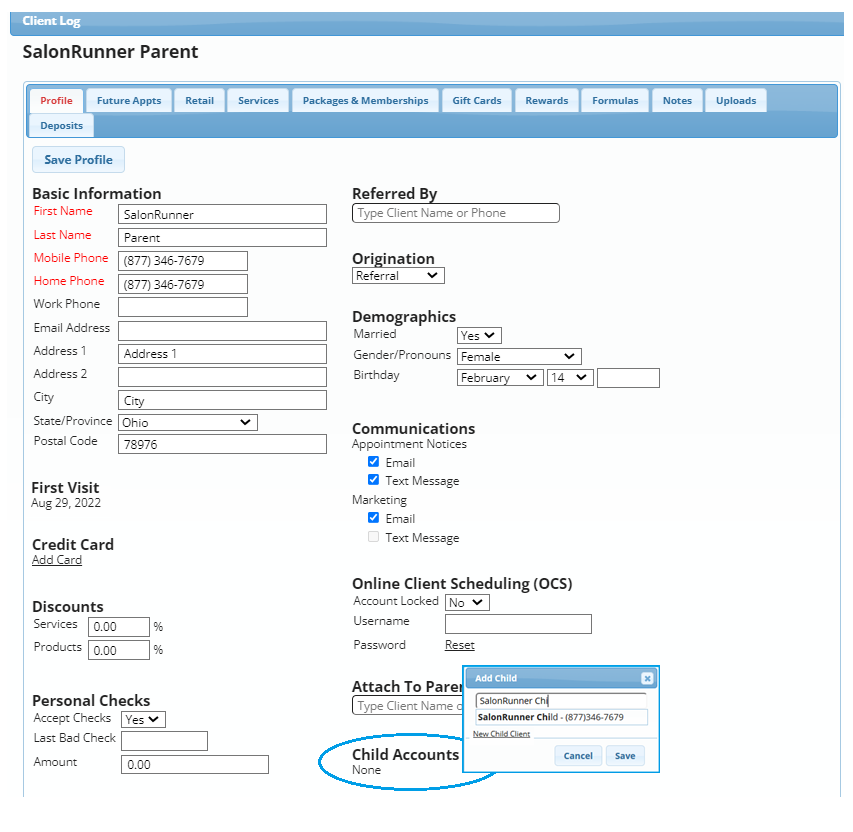Click the Postal Code field
The height and width of the screenshot is (832, 853).
pos(222,444)
